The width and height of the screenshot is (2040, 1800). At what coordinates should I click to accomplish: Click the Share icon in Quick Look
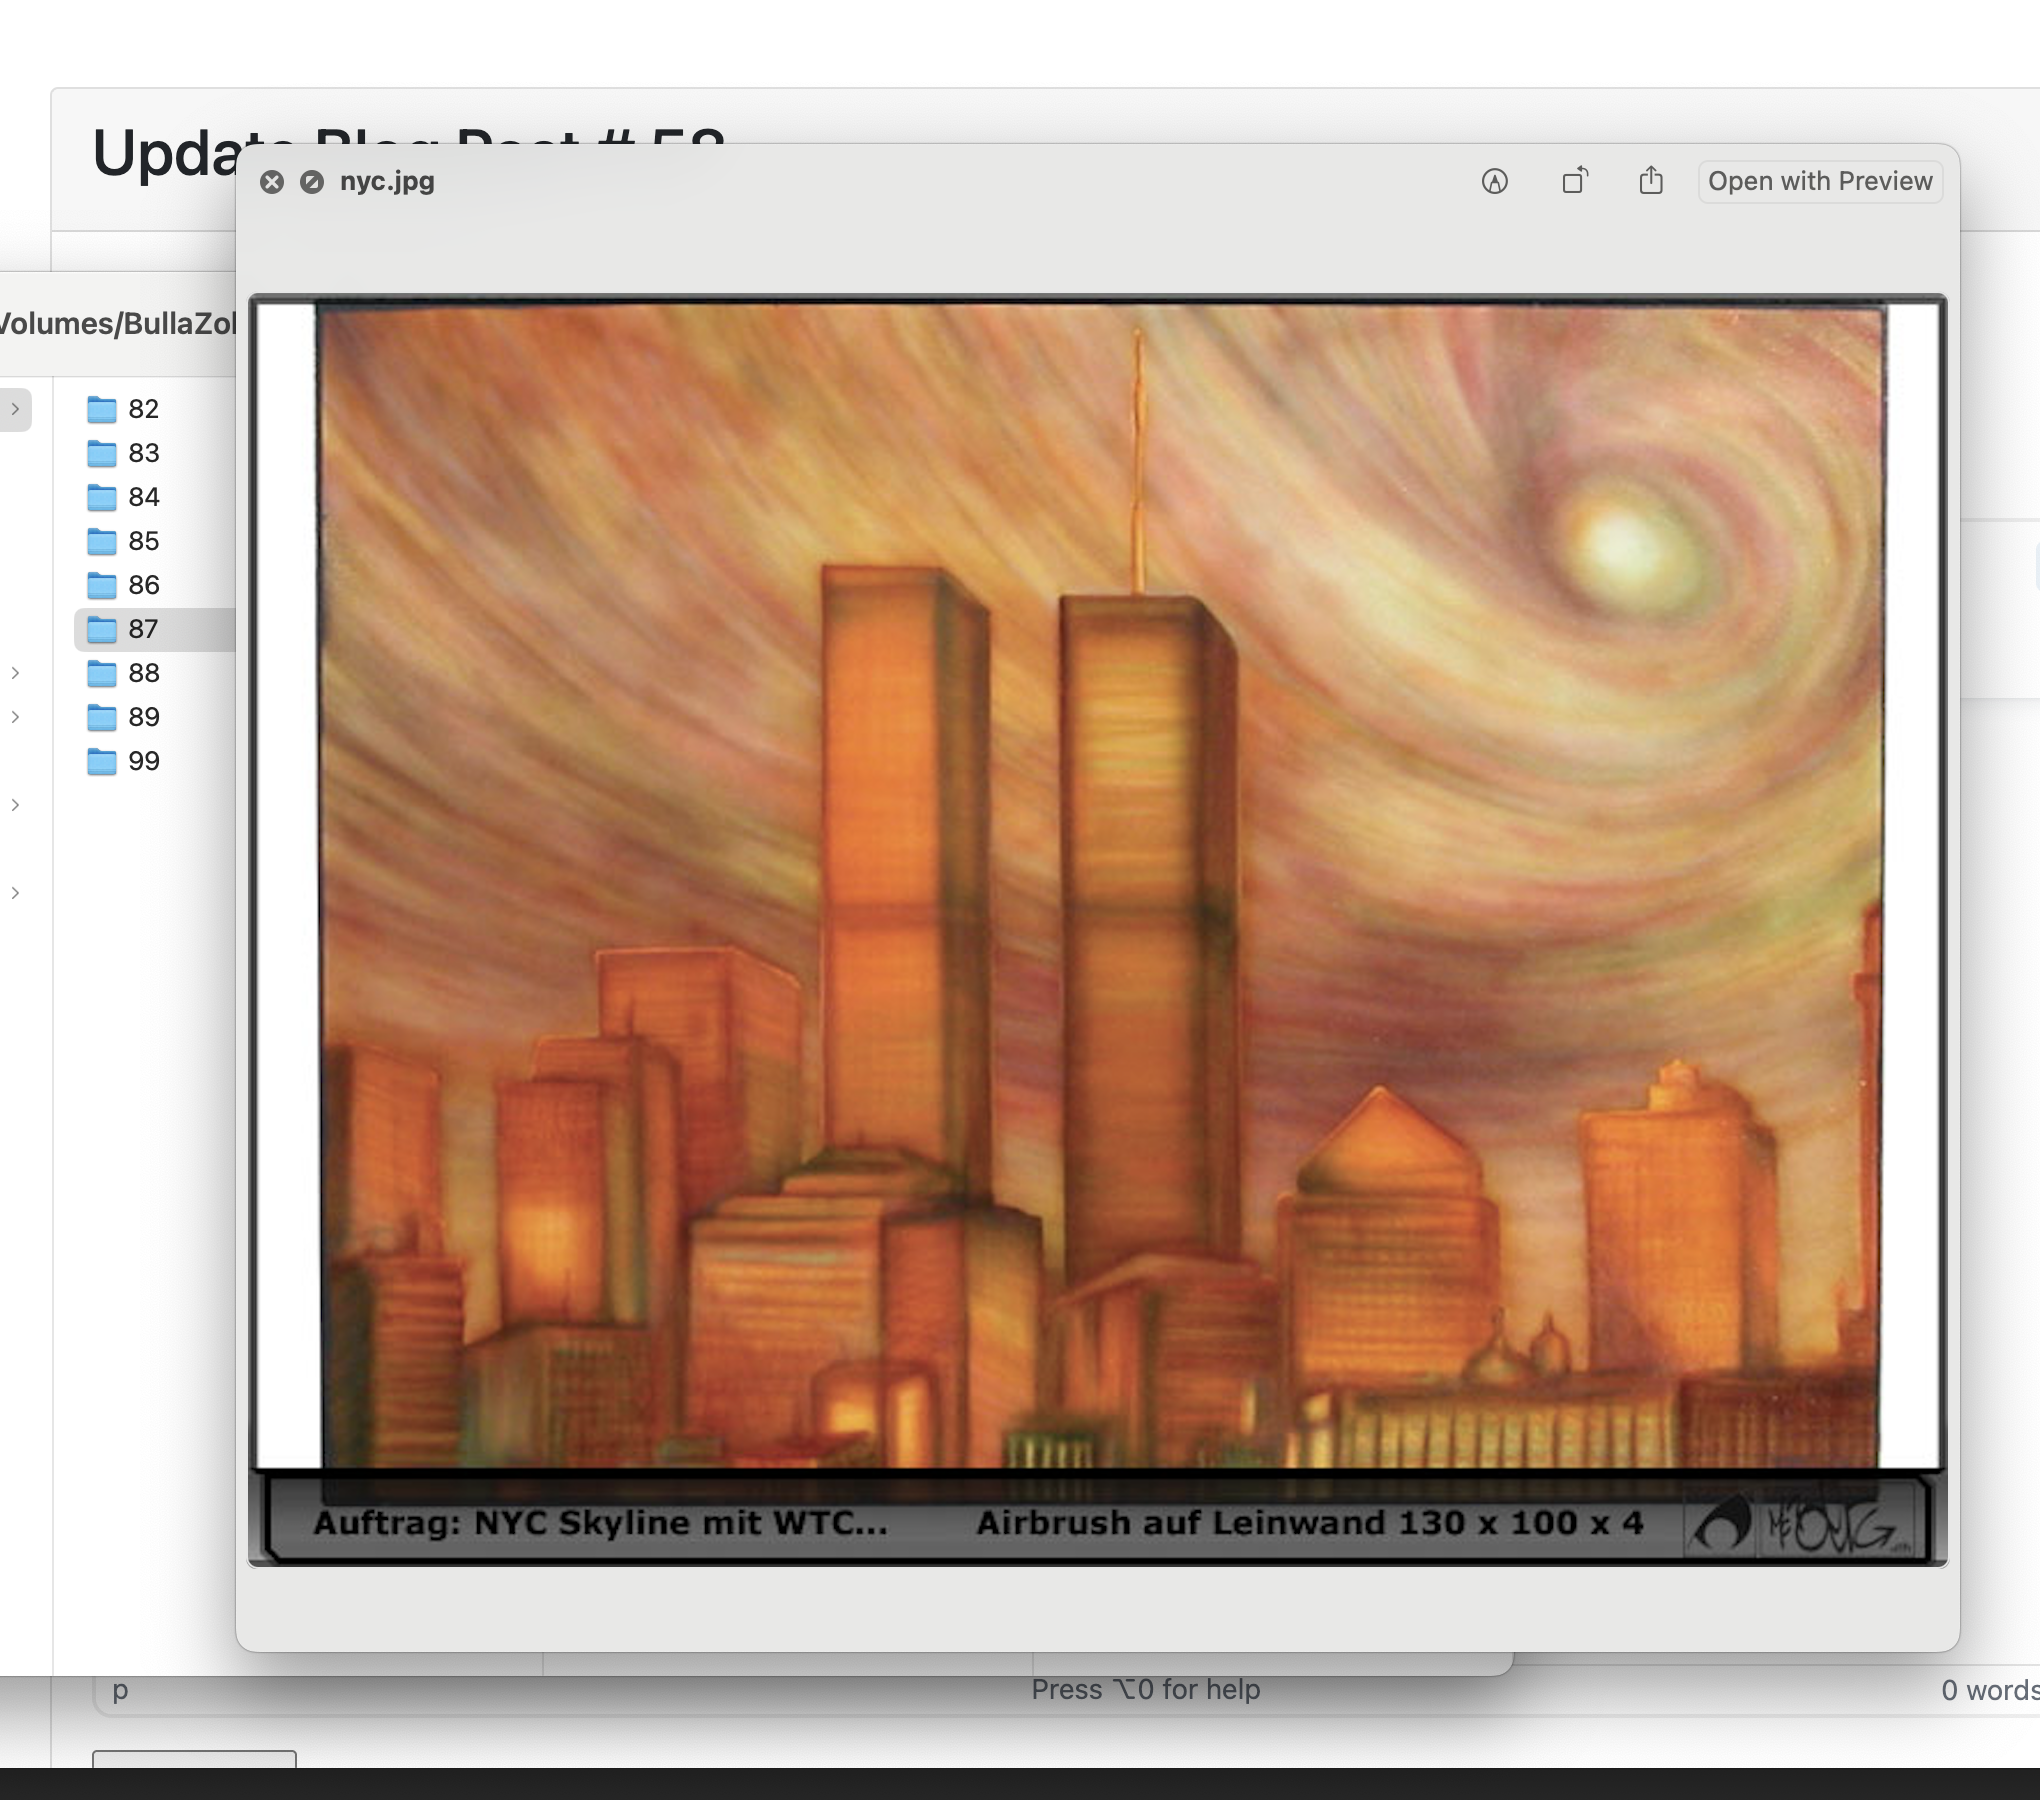(x=1651, y=181)
